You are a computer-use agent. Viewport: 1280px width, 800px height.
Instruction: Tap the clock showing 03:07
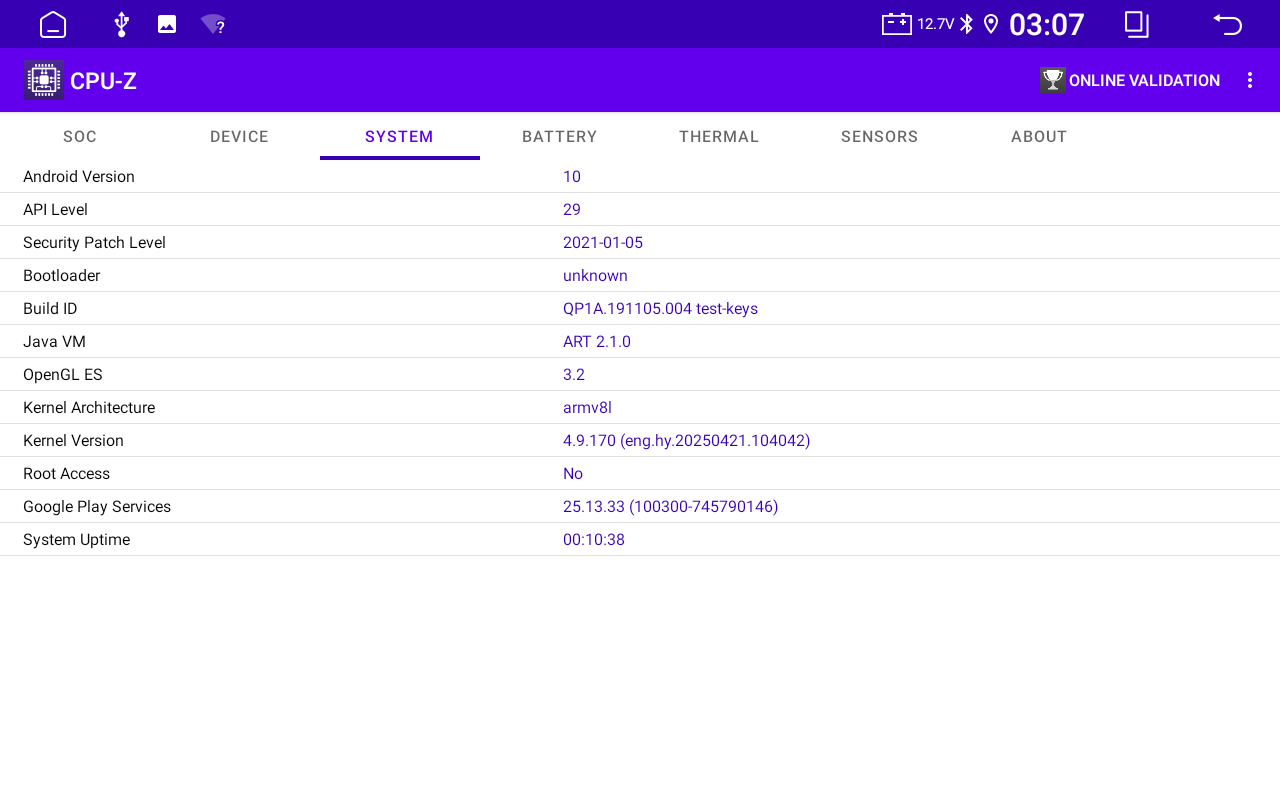(x=1046, y=24)
